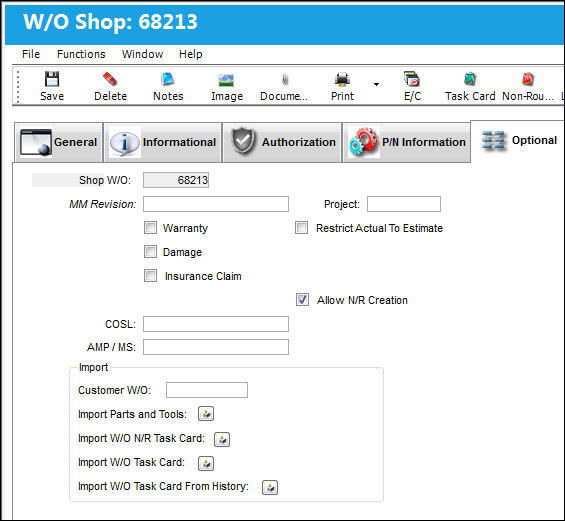Viewport: 565px width, 521px height.
Task: Click the Import W/O Task Card button
Action: (x=206, y=463)
